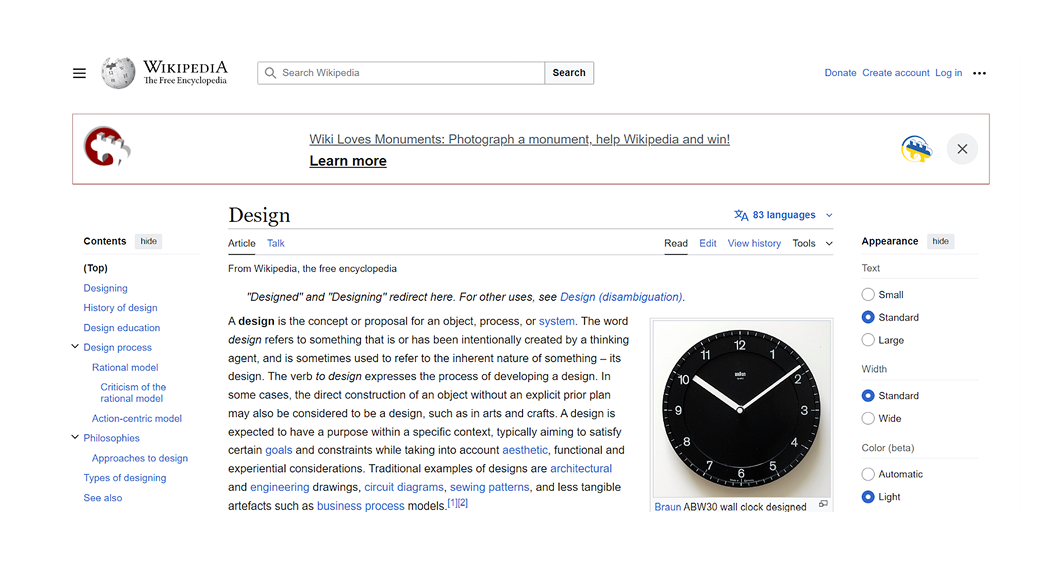Click the engineering link
Image resolution: width=1062 pixels, height=566 pixels.
click(x=280, y=487)
